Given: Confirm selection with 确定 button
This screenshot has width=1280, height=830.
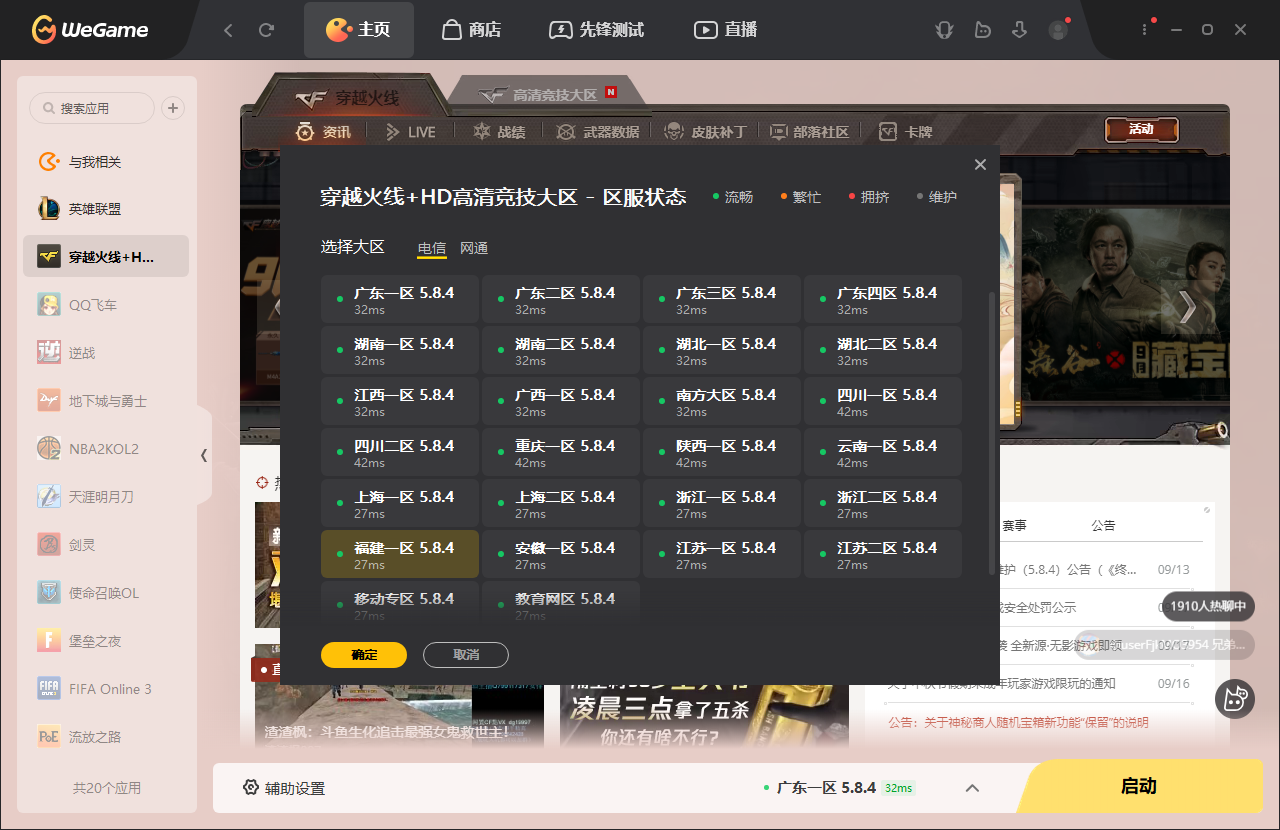Looking at the screenshot, I should (x=364, y=655).
